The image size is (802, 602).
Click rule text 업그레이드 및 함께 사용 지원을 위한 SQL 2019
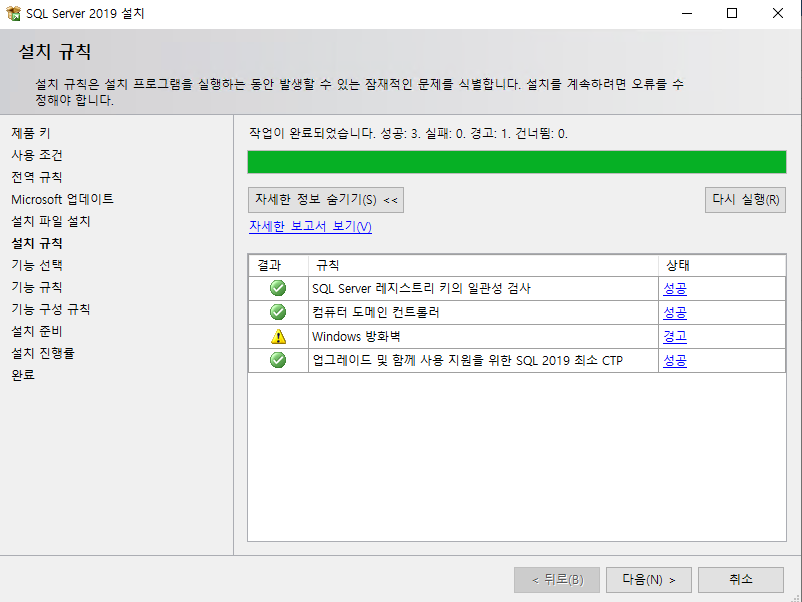[441, 361]
